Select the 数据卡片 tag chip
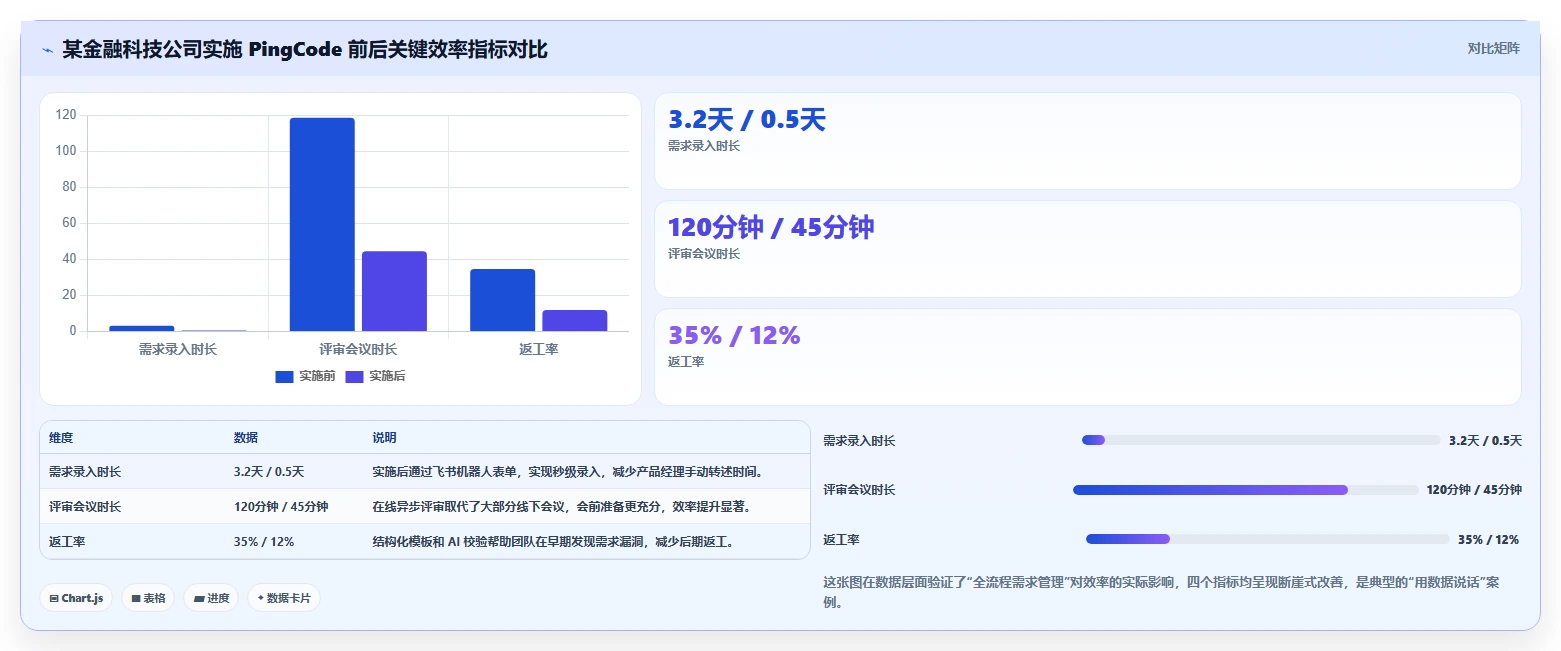This screenshot has height=651, width=1561. pyautogui.click(x=284, y=598)
